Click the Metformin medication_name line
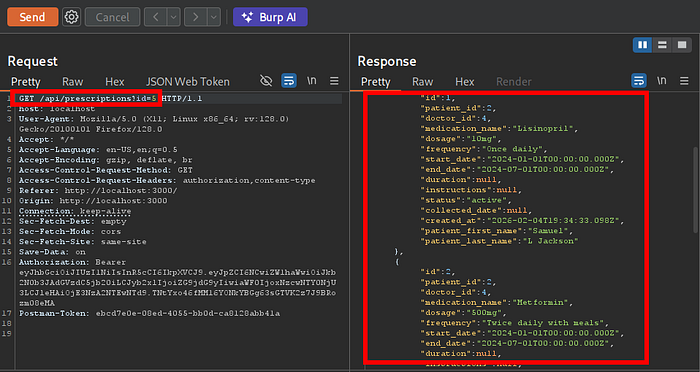This screenshot has width=700, height=372. pos(496,303)
